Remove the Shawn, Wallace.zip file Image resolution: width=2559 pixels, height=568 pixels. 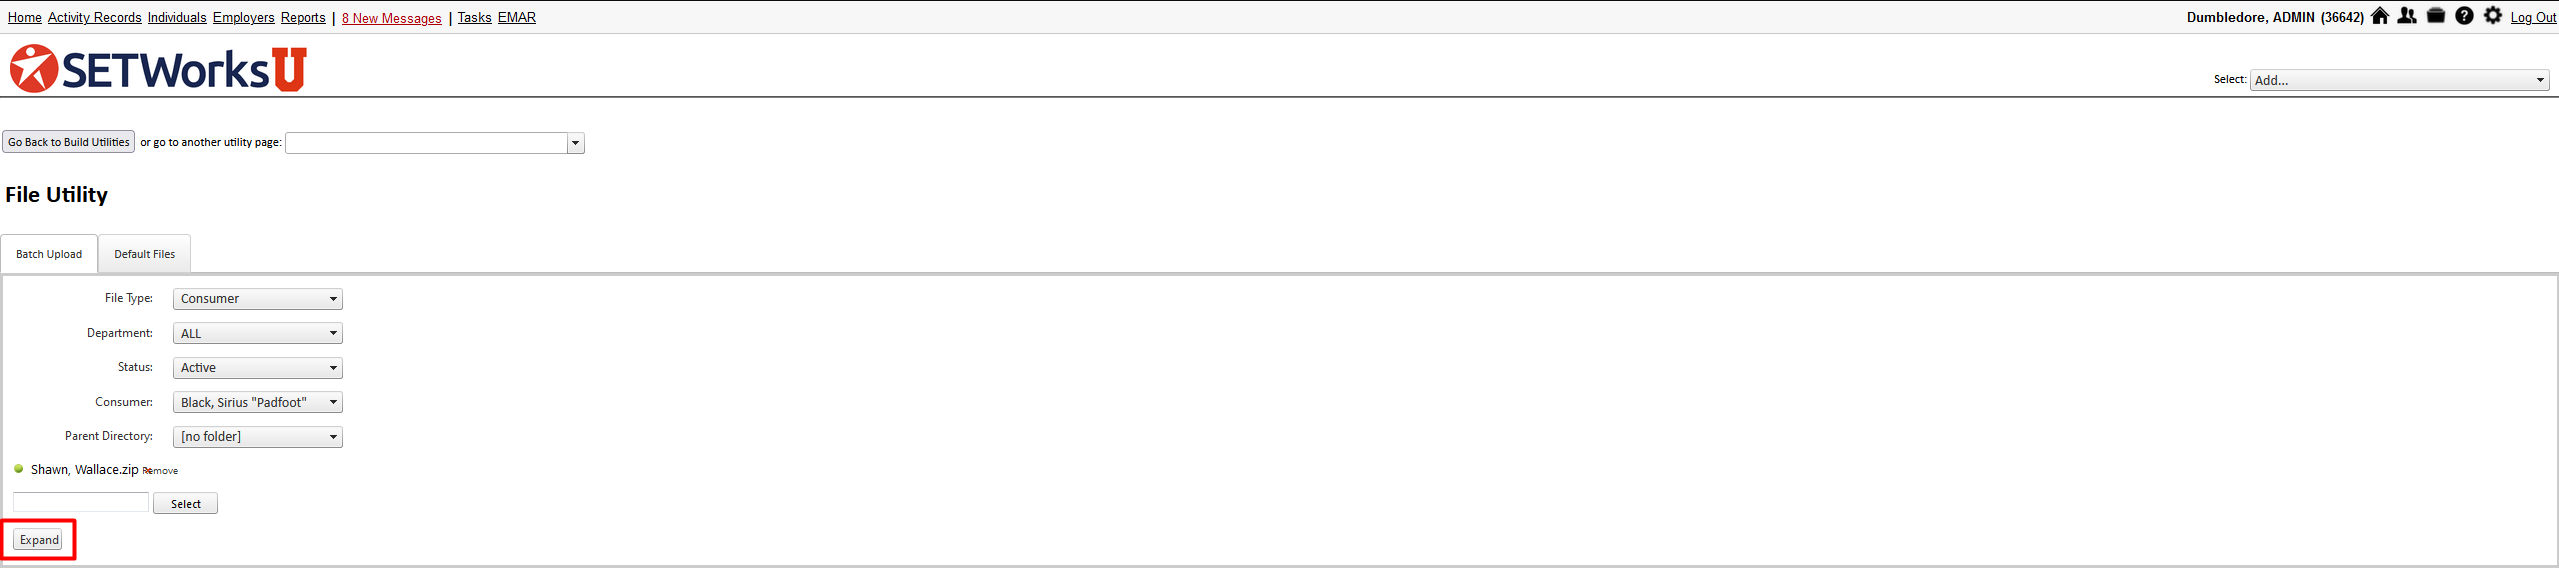coord(160,471)
